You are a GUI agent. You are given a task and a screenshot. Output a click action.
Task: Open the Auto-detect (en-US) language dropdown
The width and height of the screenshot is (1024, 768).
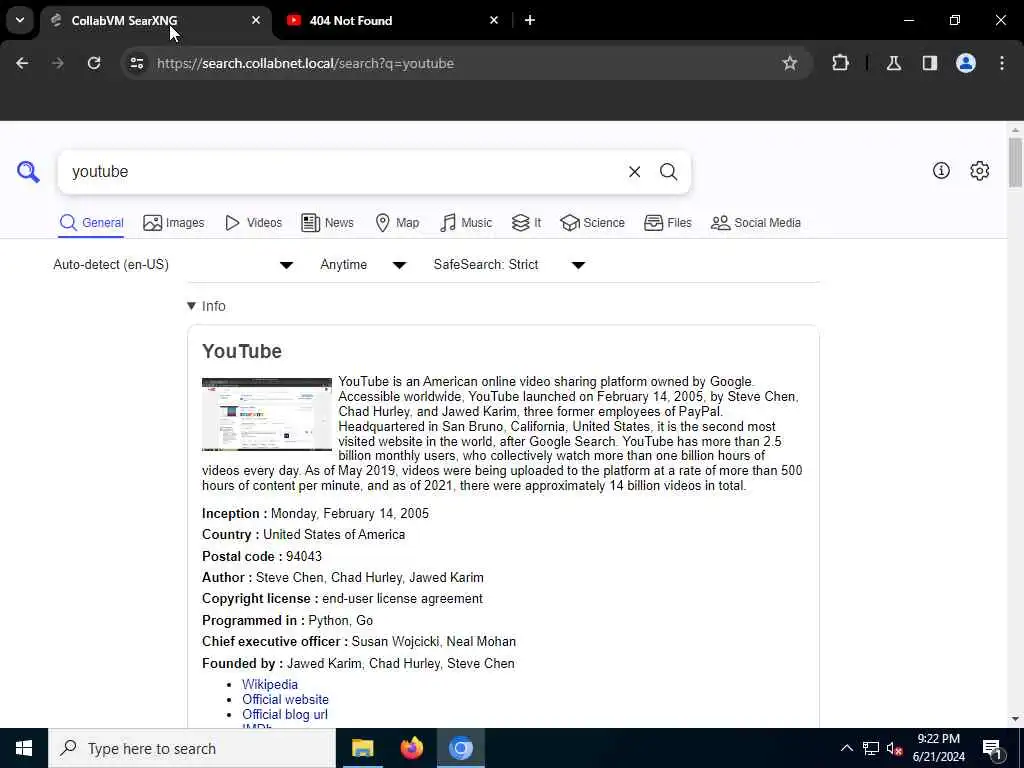173,264
